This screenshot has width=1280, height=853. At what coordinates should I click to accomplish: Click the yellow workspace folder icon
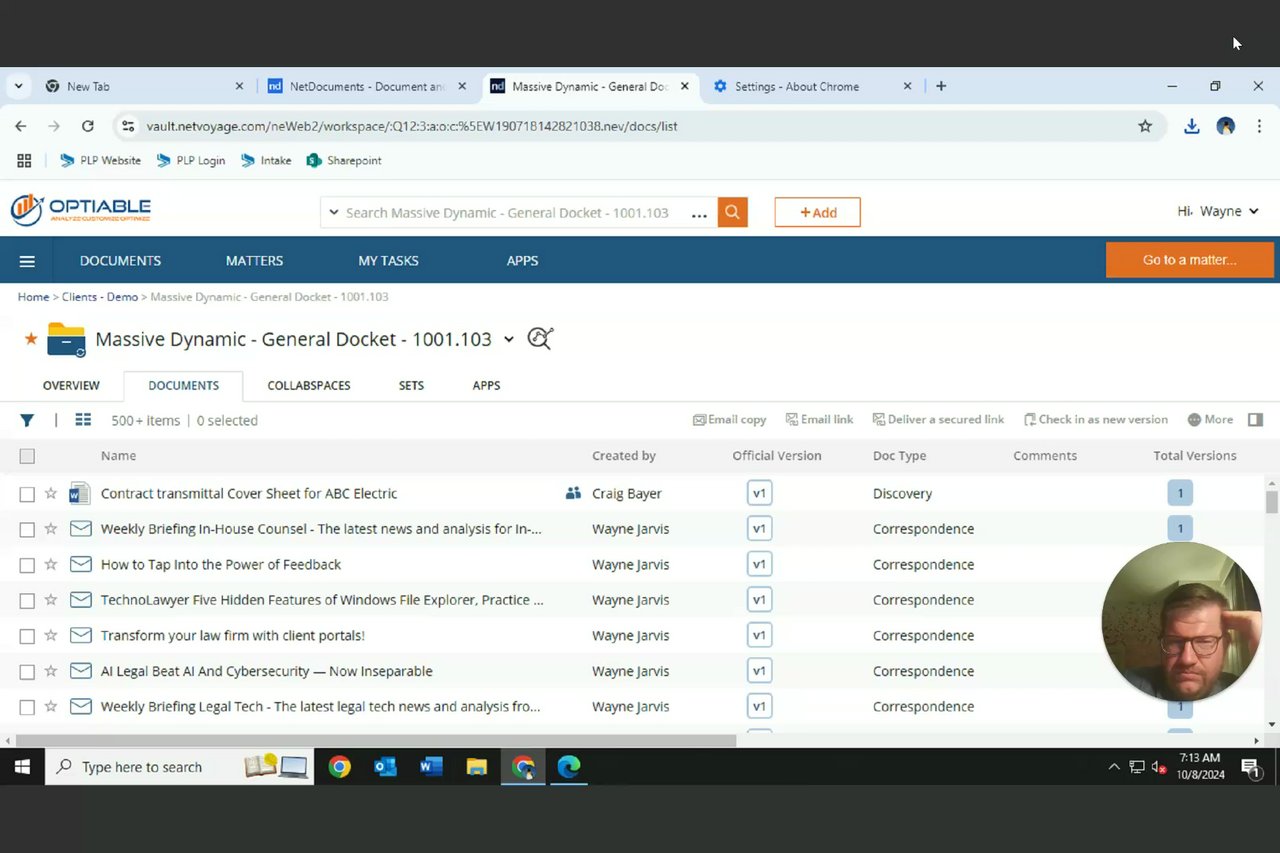pos(66,339)
